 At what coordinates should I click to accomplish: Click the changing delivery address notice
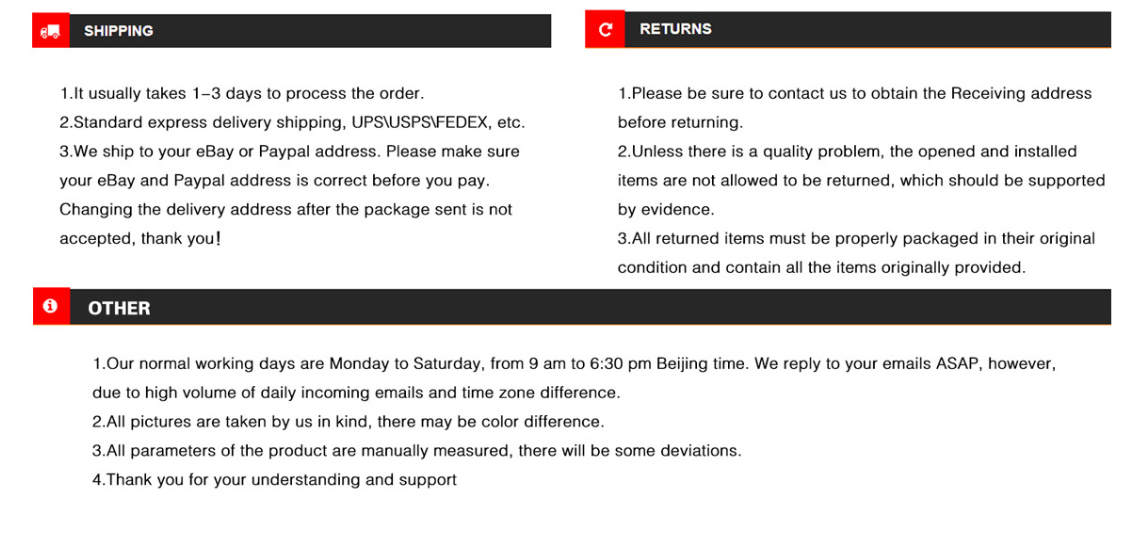tap(285, 210)
